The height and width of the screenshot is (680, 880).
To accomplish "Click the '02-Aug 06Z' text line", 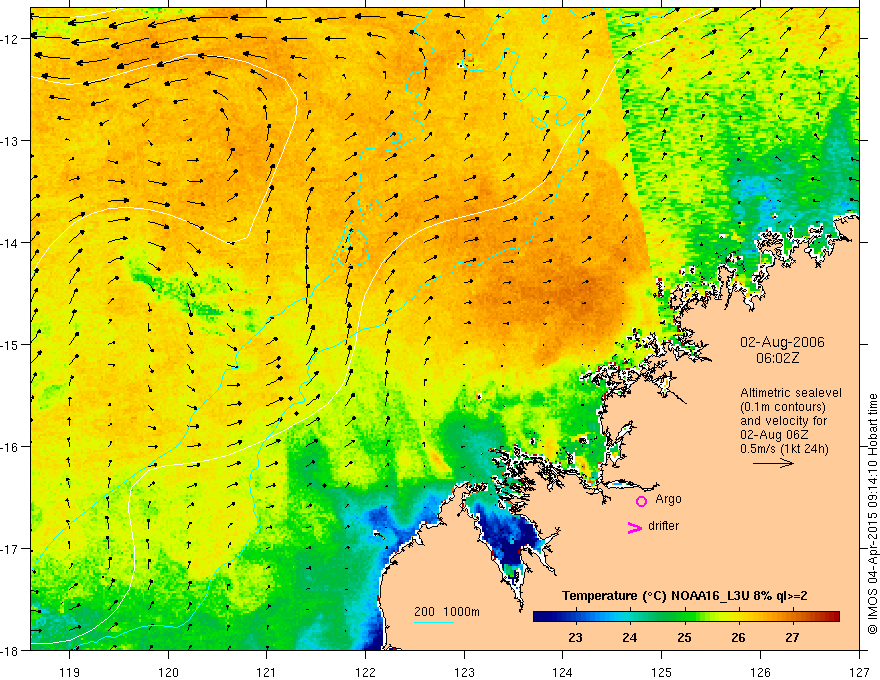I will pos(774,434).
